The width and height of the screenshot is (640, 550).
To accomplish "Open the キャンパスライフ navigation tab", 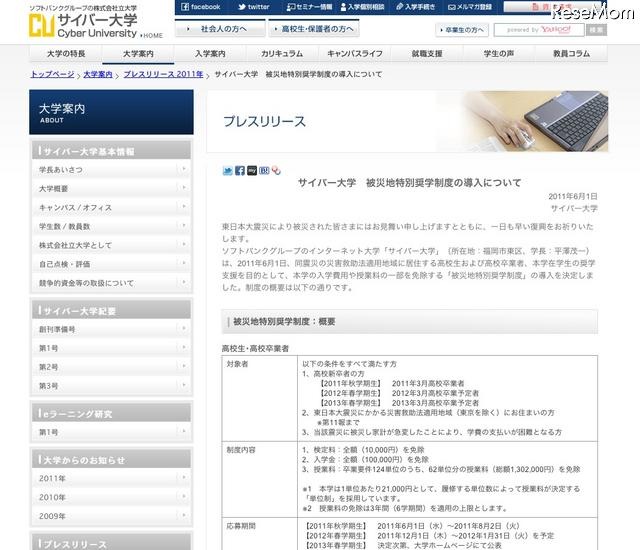I will (x=355, y=54).
